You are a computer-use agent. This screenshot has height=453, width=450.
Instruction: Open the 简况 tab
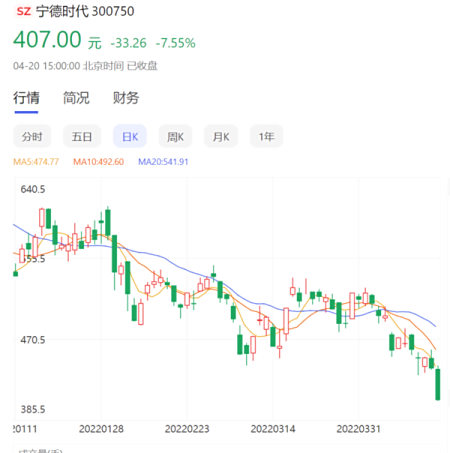[76, 98]
